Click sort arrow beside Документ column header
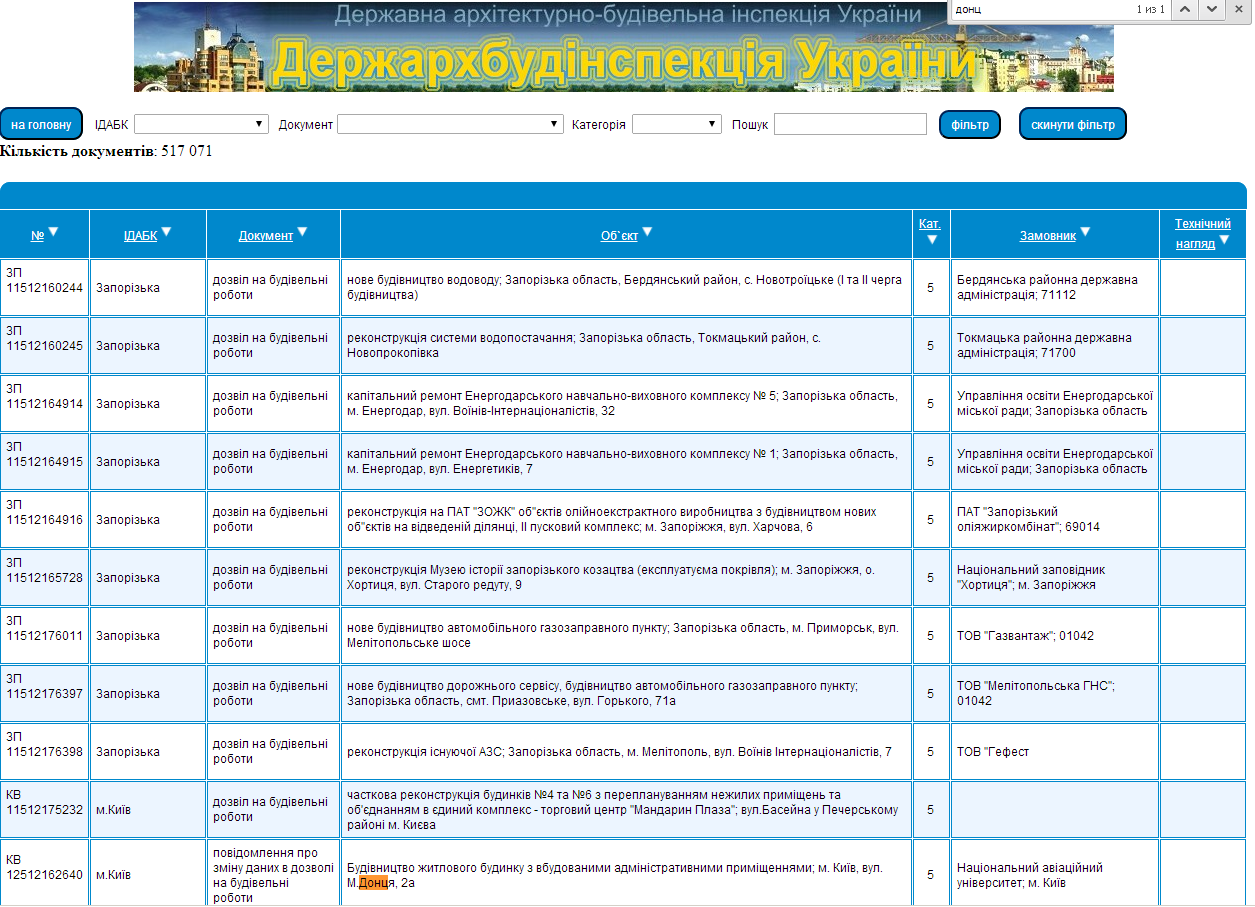1255x907 pixels. click(302, 232)
